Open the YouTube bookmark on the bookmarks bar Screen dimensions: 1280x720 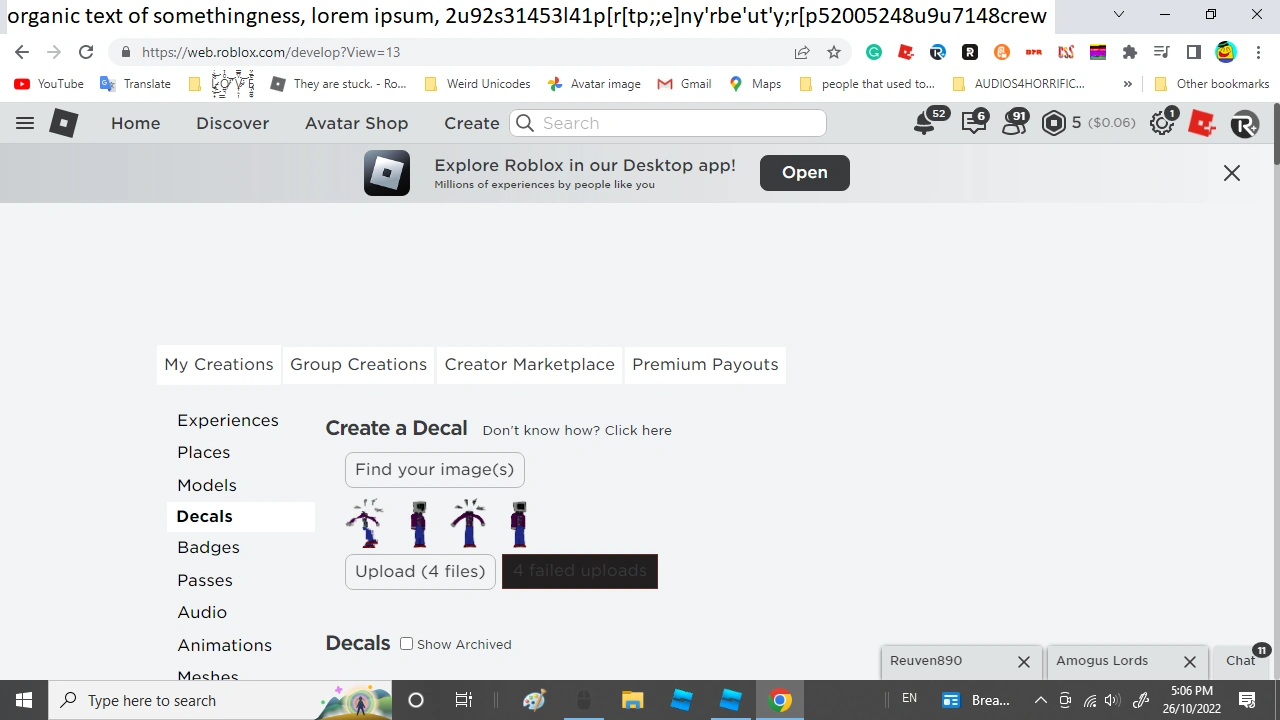[x=47, y=84]
